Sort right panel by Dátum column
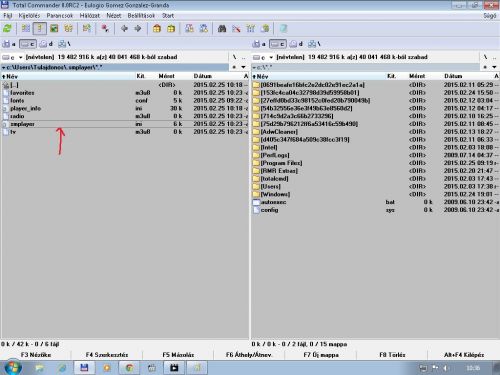500x375 pixels. [x=468, y=76]
